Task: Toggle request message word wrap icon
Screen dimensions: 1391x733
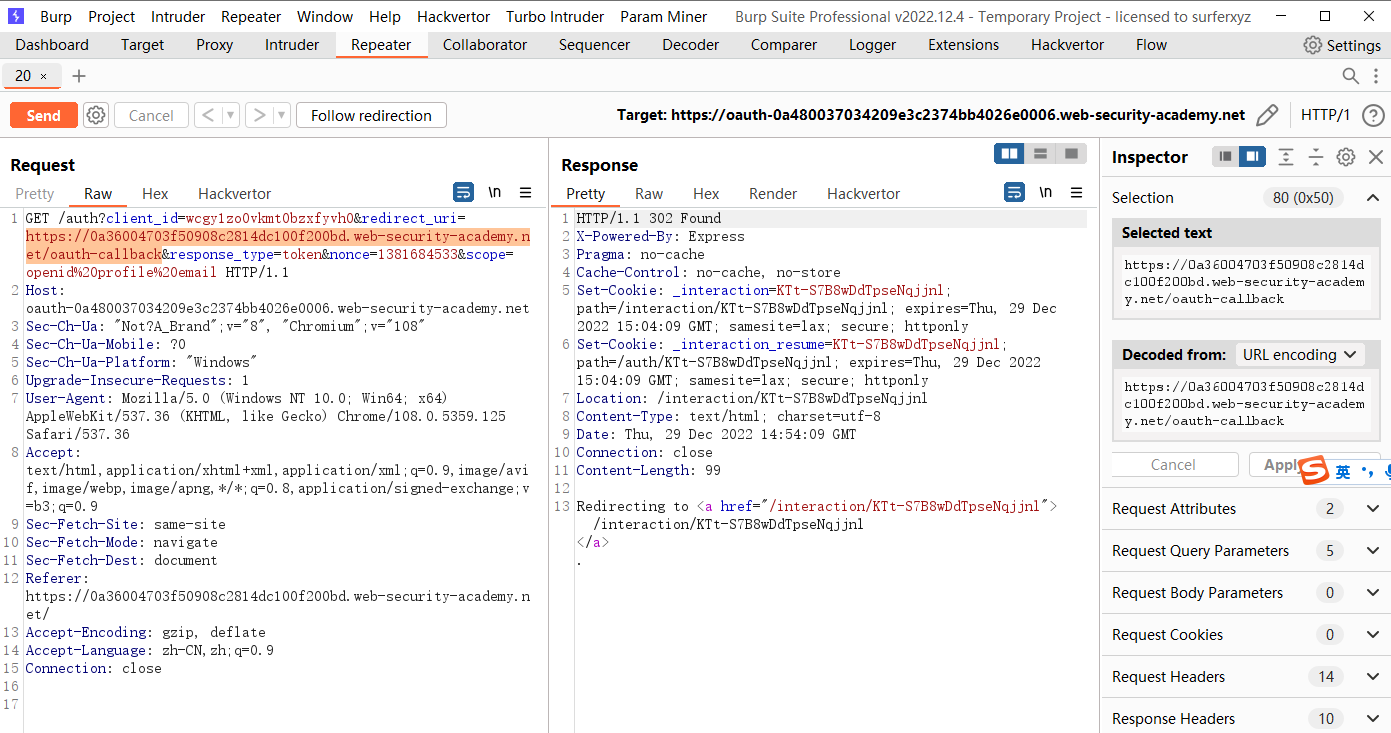Action: click(463, 192)
